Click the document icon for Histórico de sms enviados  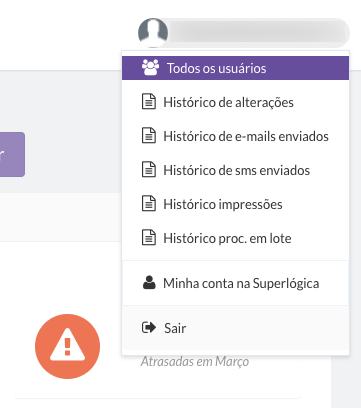[x=149, y=170]
